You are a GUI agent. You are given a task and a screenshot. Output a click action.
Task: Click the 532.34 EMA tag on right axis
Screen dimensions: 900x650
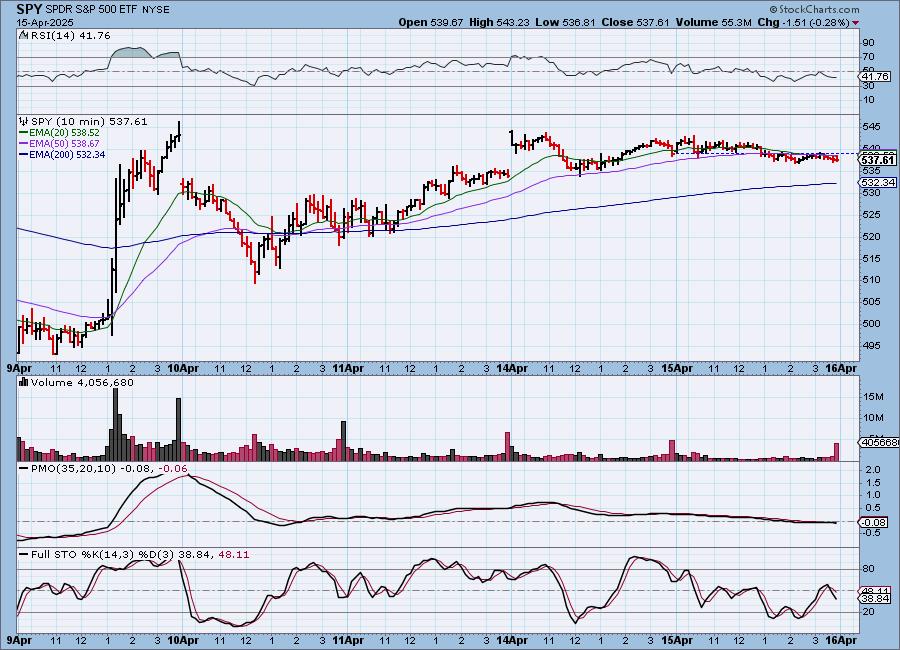tap(878, 182)
